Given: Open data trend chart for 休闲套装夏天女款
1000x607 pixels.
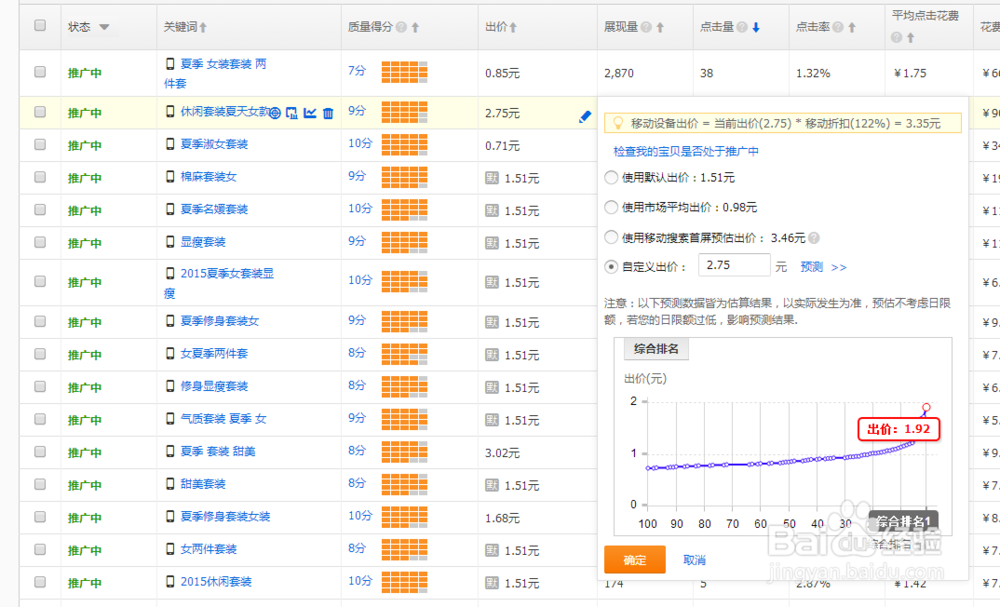Looking at the screenshot, I should (309, 113).
